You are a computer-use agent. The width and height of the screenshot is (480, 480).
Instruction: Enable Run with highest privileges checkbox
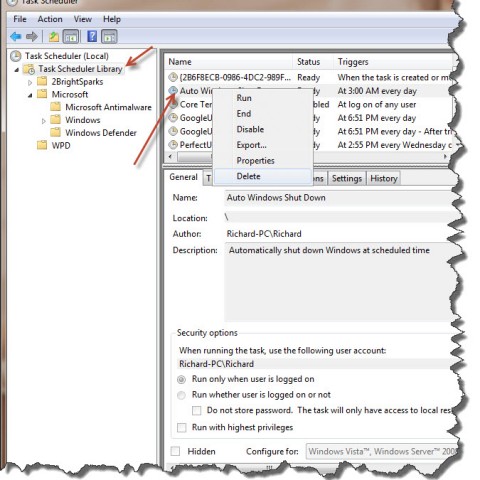[182, 427]
